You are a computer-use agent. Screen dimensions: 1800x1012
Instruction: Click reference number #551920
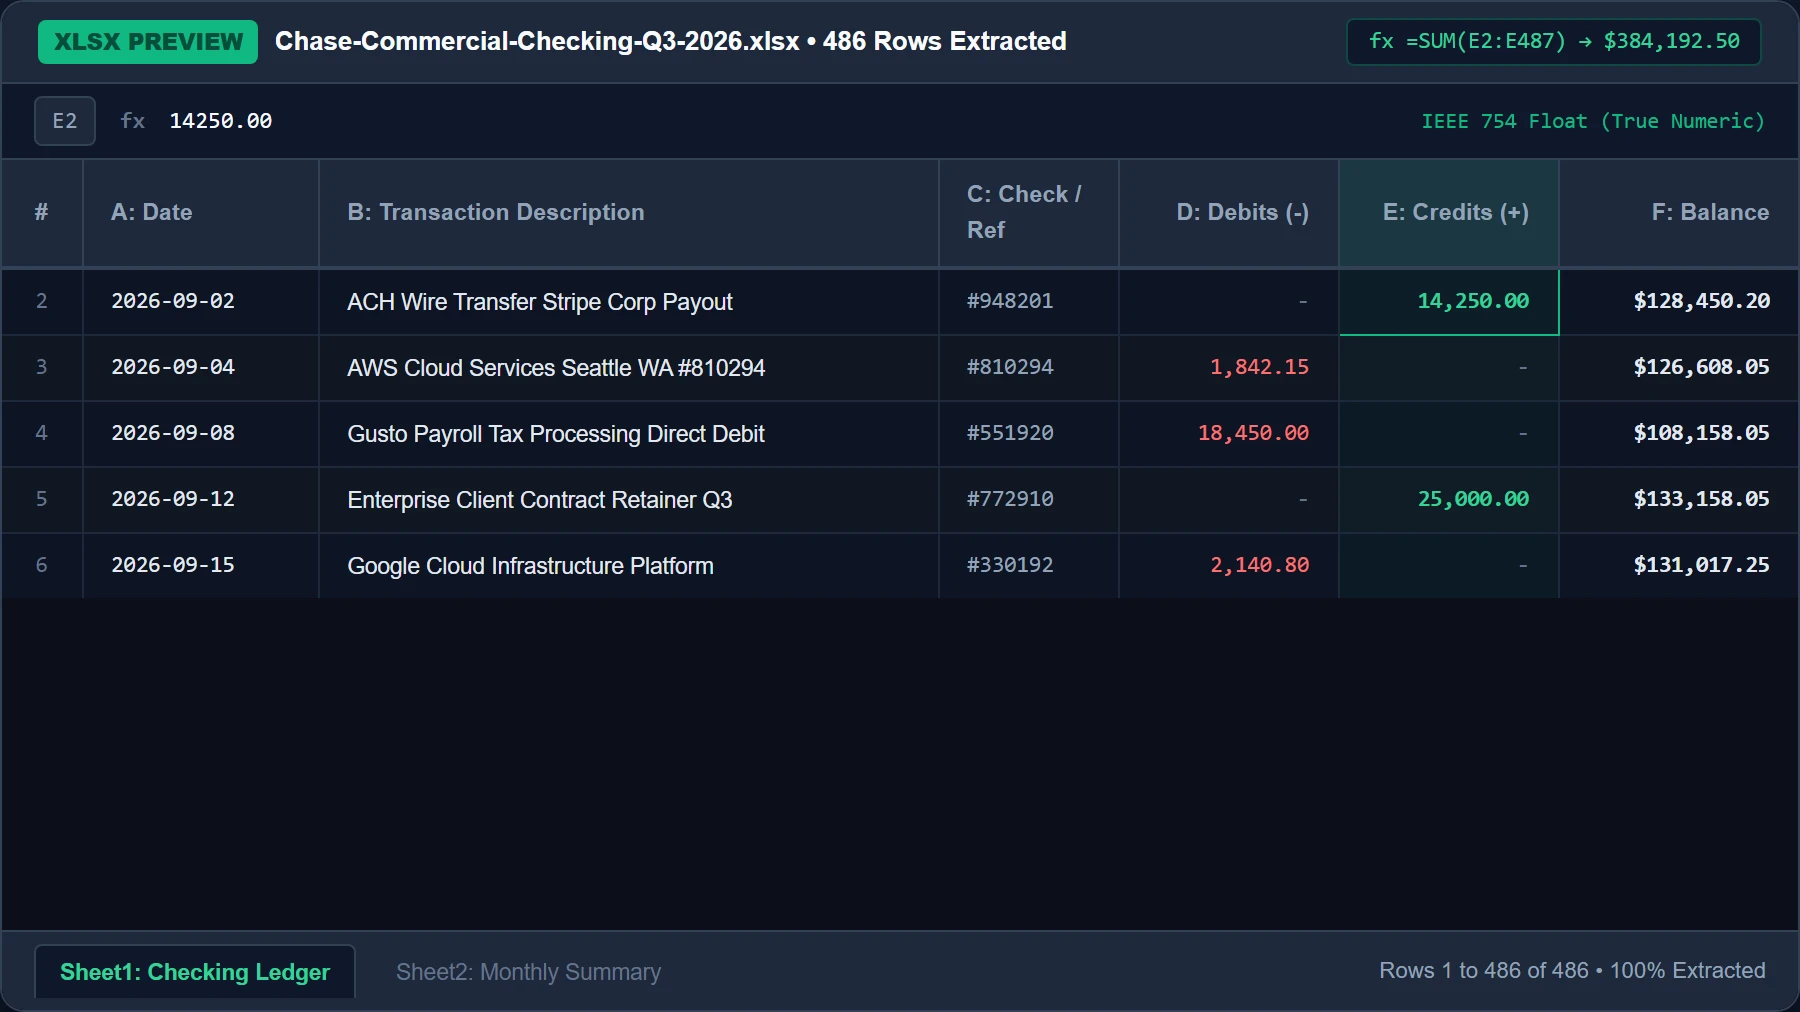1010,433
